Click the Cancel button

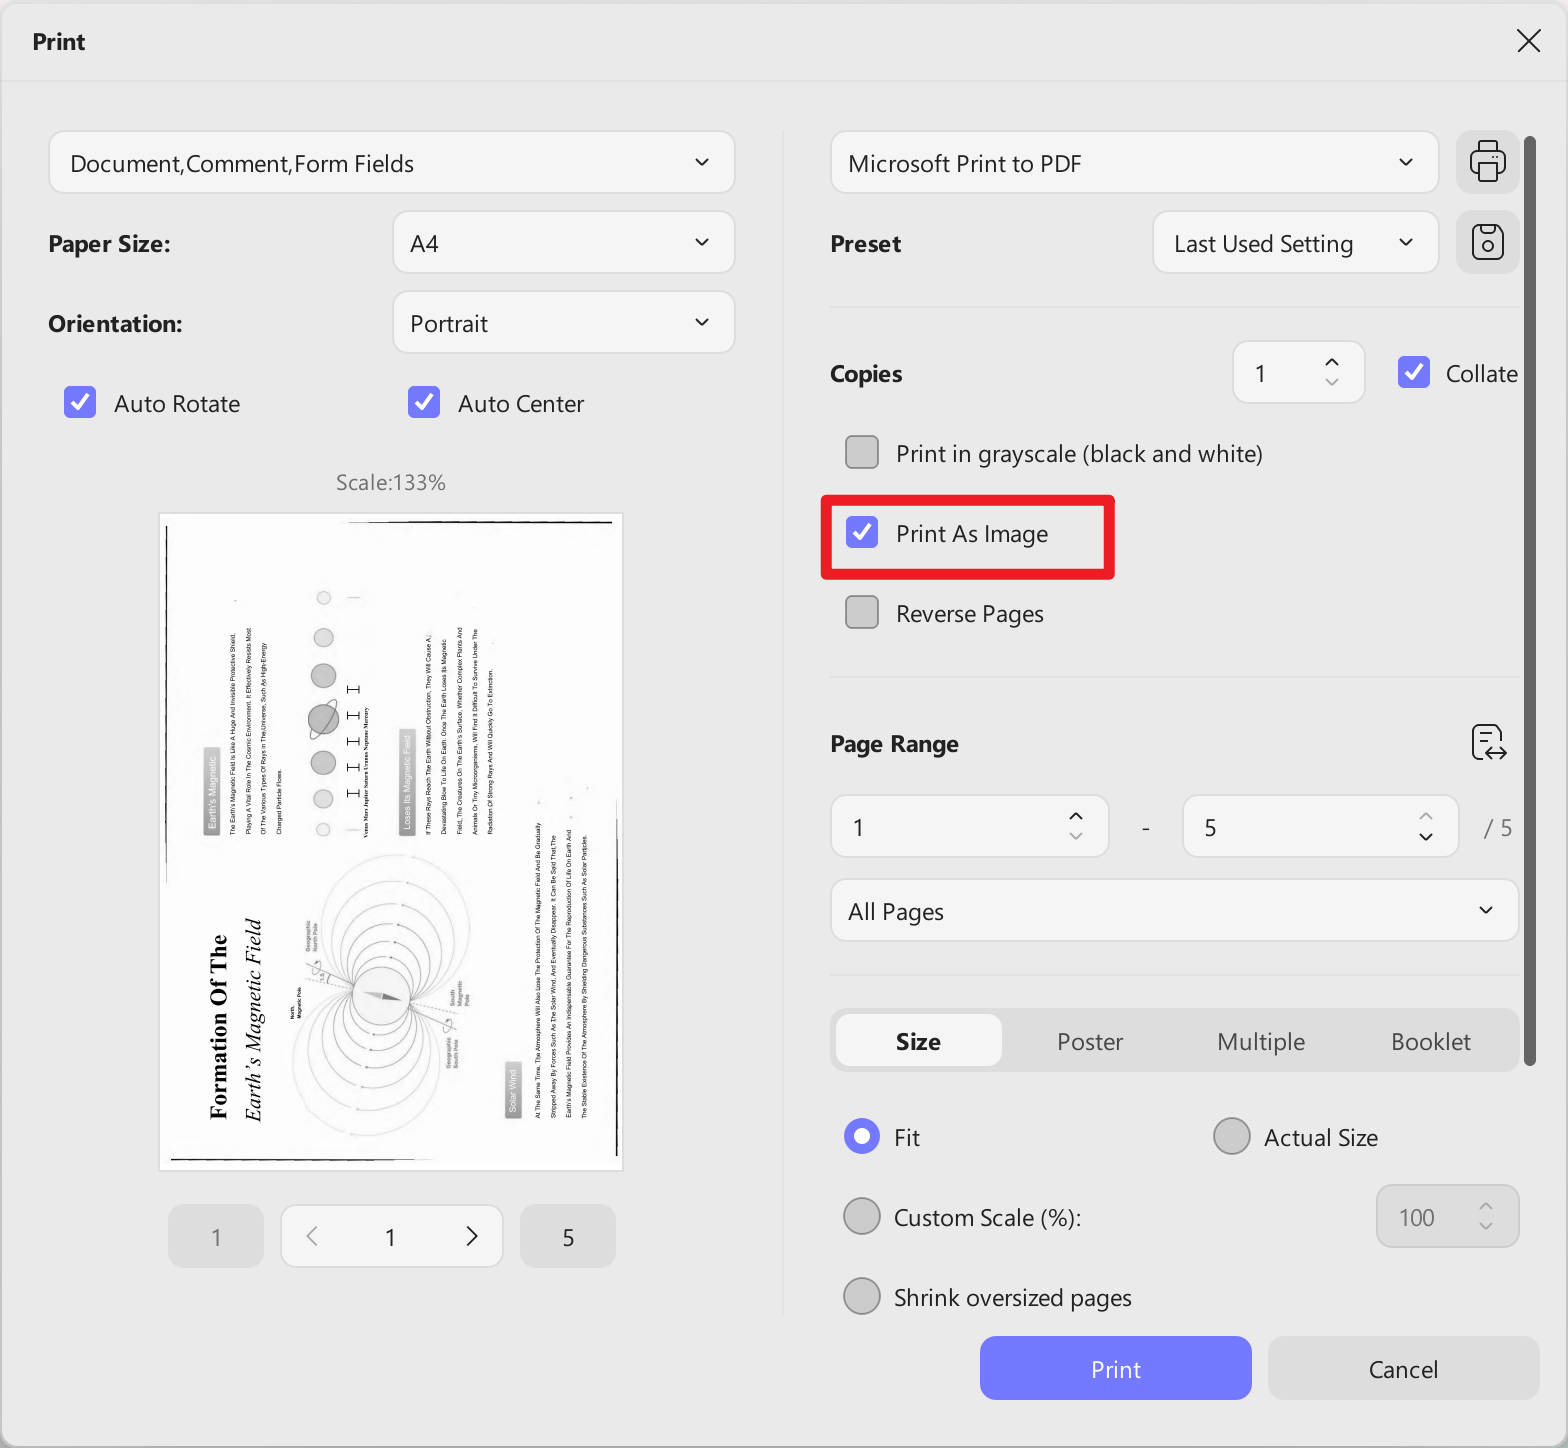tap(1403, 1368)
